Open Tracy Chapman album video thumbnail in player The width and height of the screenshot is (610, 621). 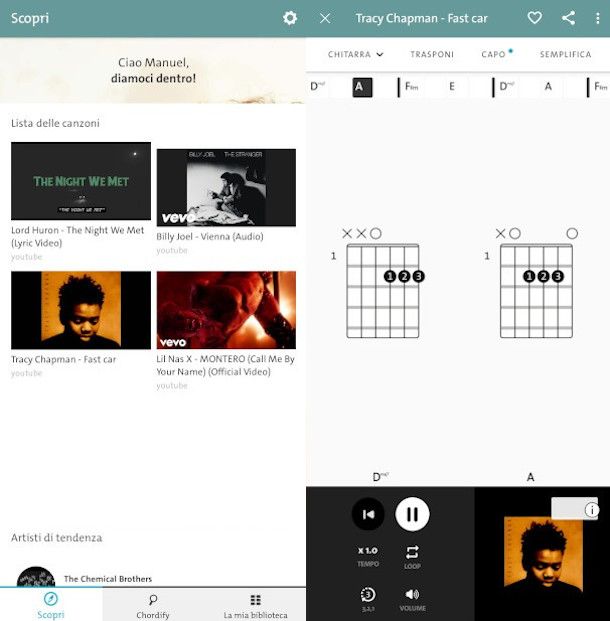tap(543, 552)
